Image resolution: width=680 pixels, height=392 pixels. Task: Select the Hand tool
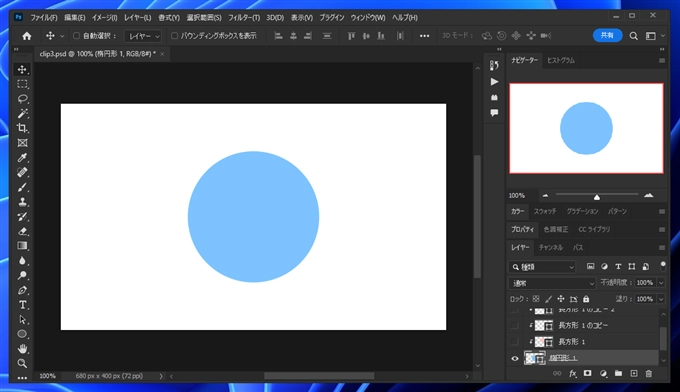pyautogui.click(x=22, y=349)
